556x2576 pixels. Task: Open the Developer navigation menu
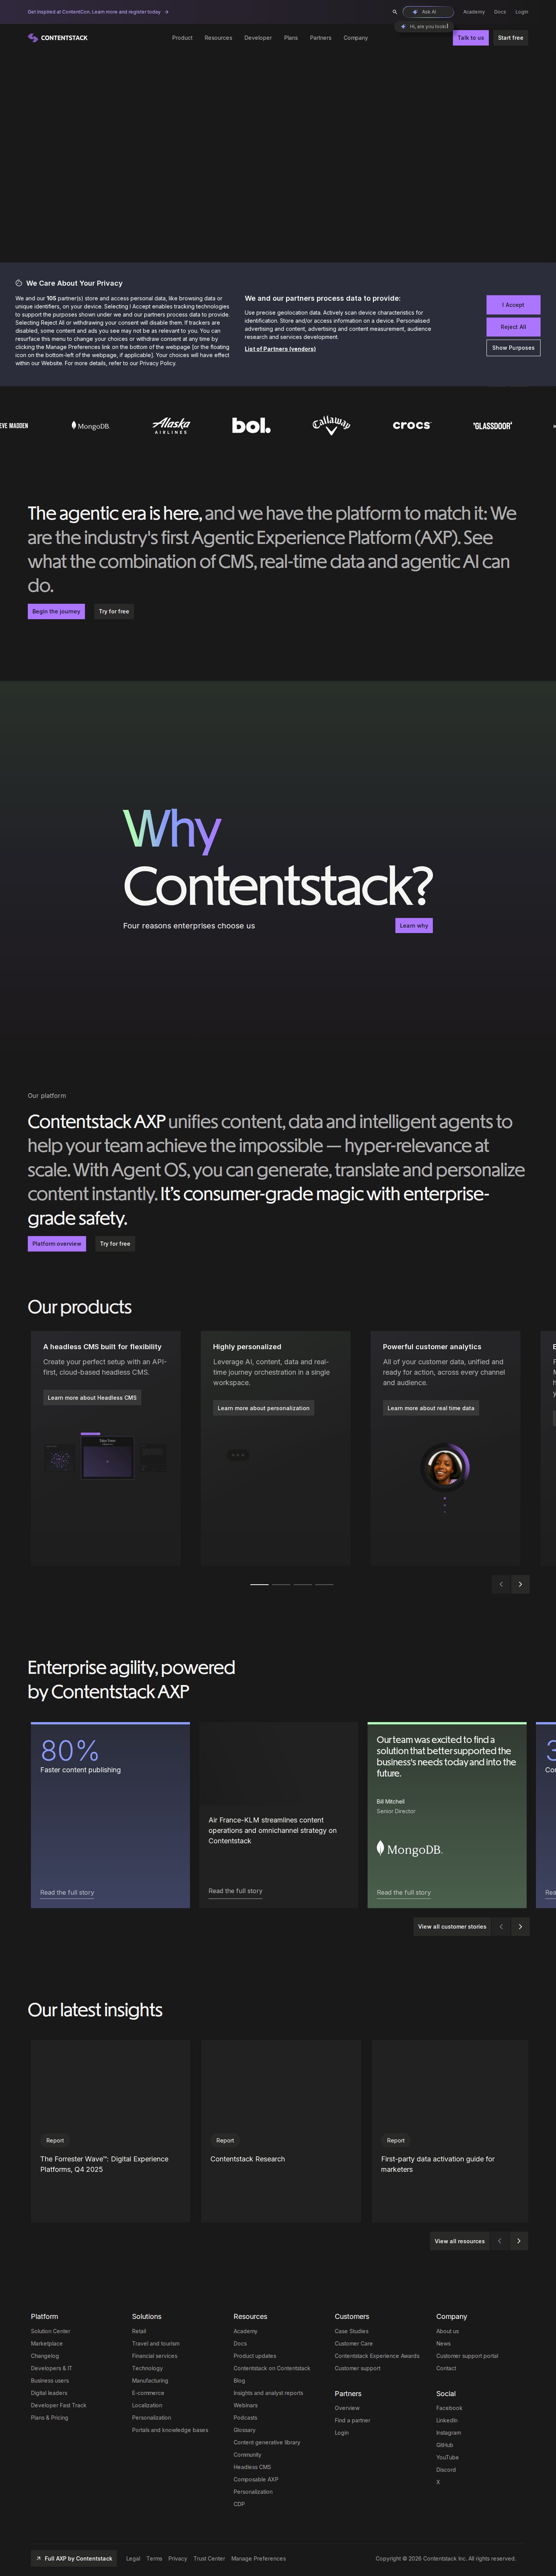[258, 38]
